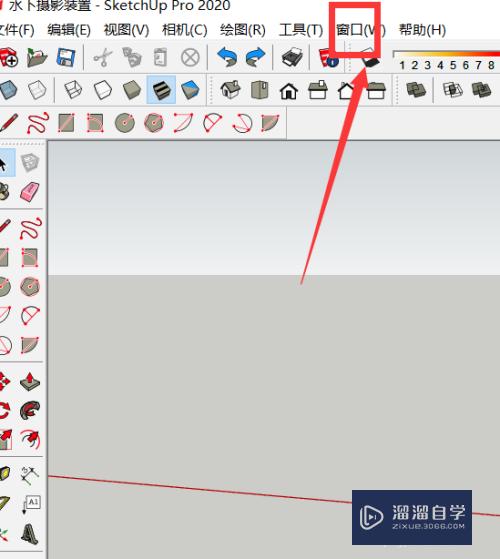This screenshot has height=559, width=500.
Task: Select the Push/Pull tool
Action: pos(30,381)
